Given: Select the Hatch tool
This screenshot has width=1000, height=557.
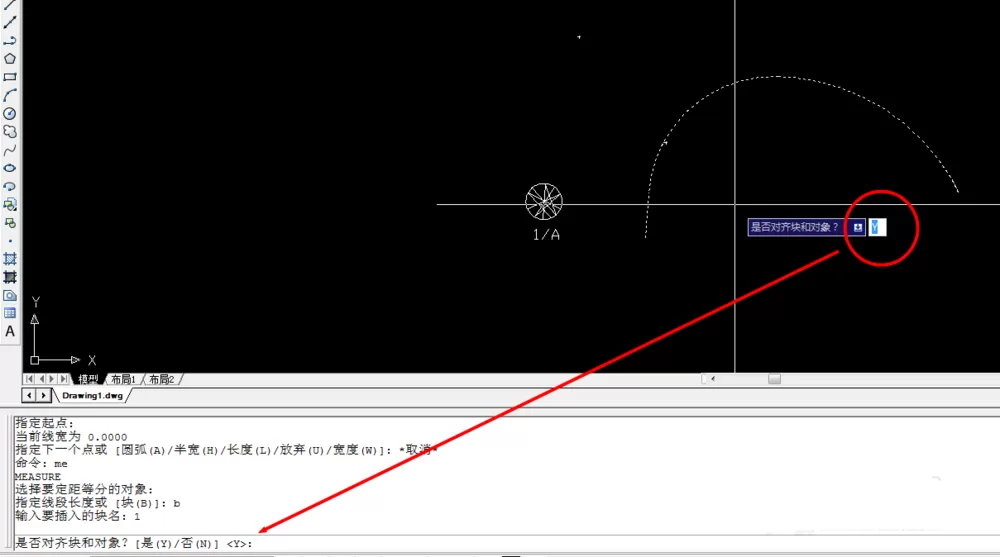Looking at the screenshot, I should tap(10, 259).
